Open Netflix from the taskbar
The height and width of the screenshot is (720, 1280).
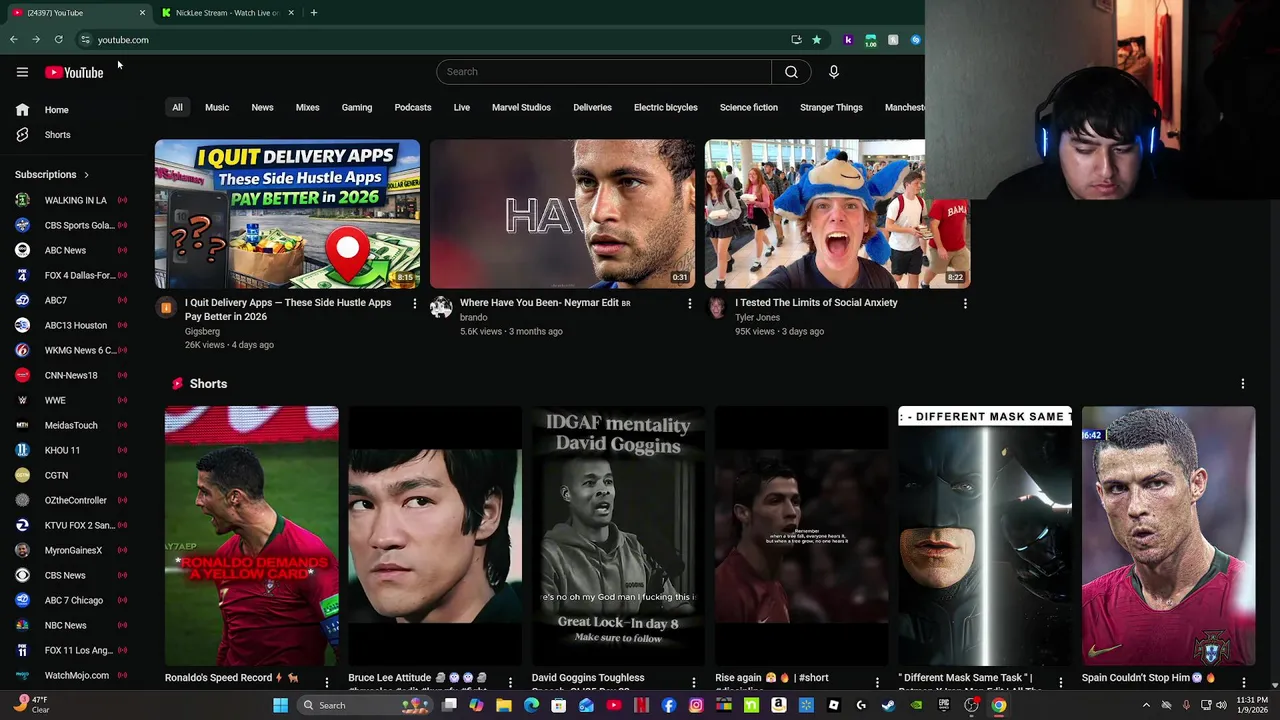(641, 705)
